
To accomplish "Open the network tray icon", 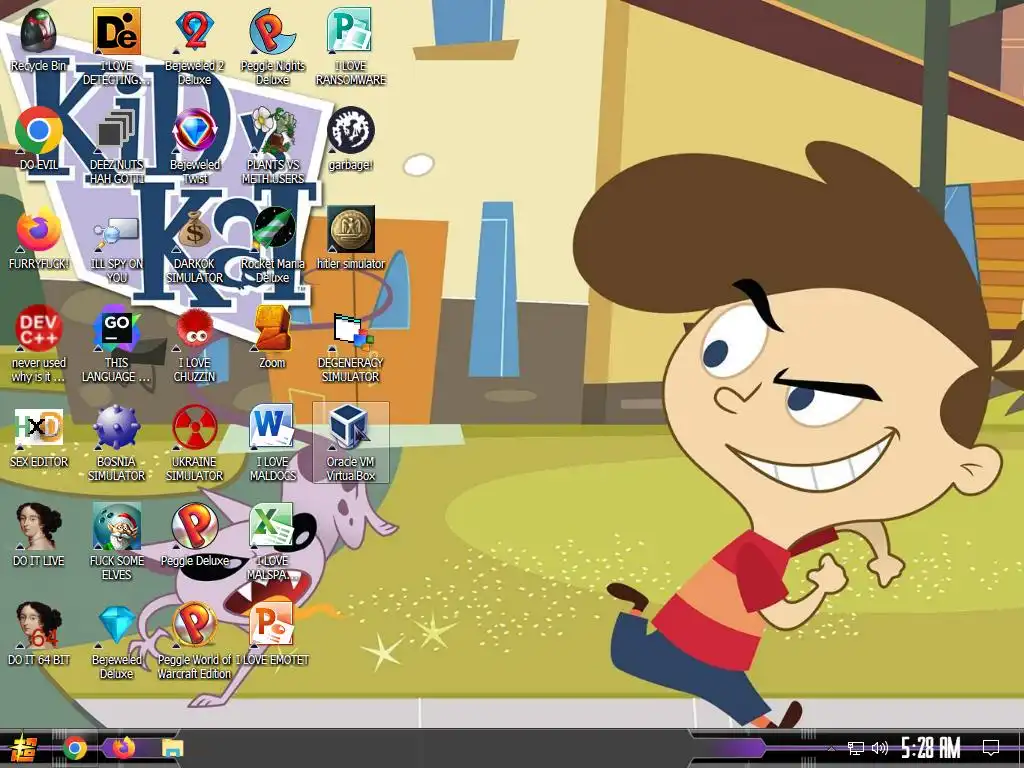I will (x=855, y=748).
